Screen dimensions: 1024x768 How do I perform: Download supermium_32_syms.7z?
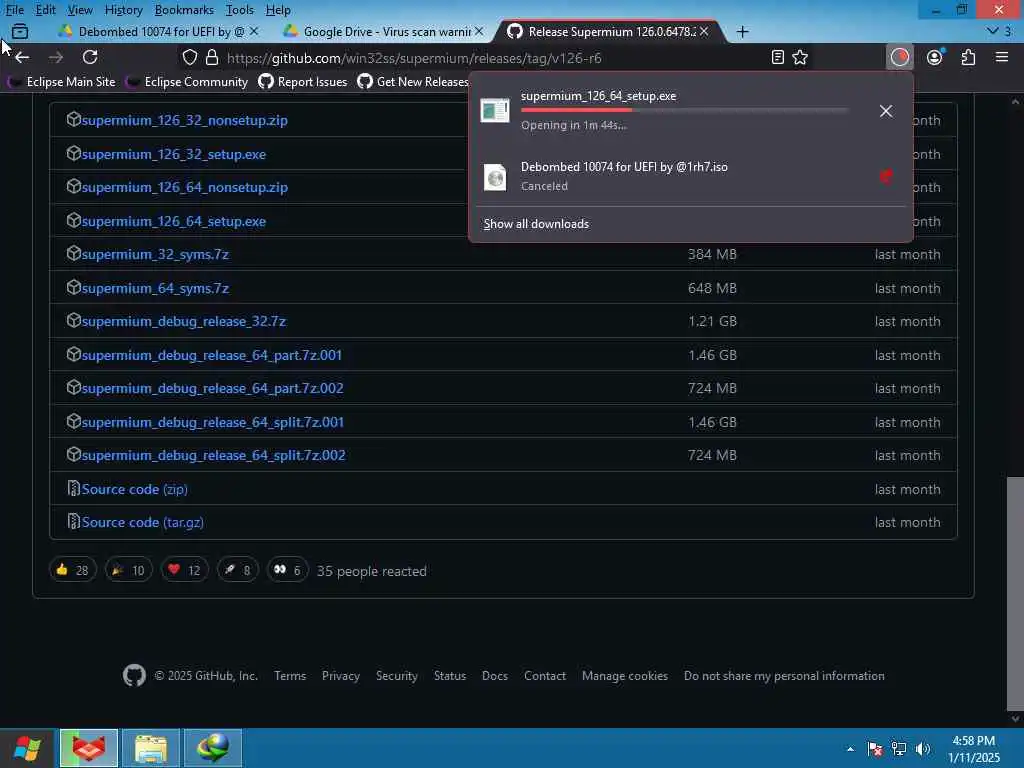(x=155, y=254)
